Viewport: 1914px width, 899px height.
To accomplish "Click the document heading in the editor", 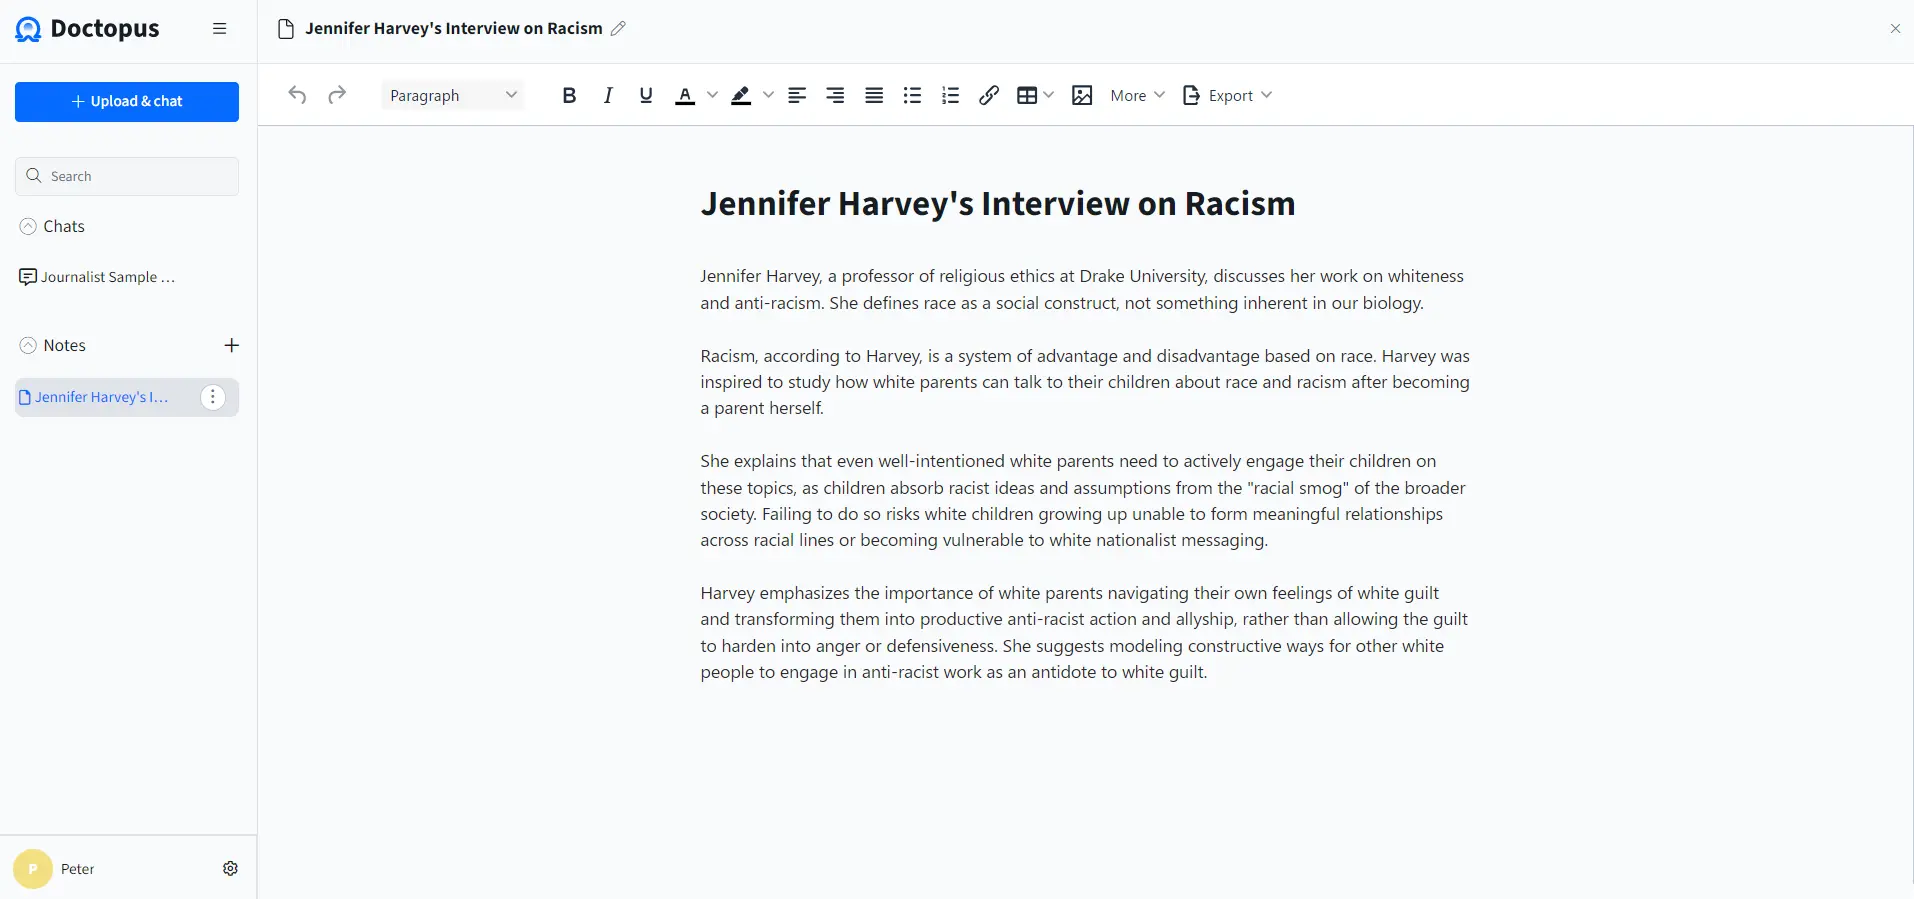I will coord(998,204).
